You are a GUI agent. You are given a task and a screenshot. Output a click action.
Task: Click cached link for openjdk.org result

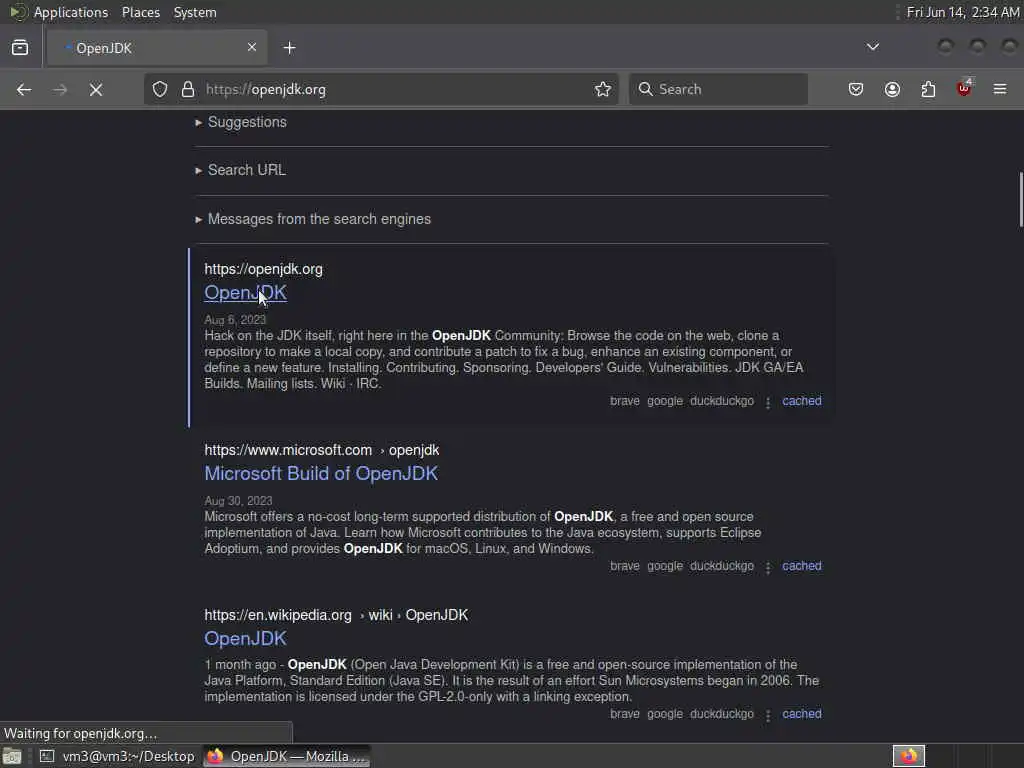click(x=802, y=401)
